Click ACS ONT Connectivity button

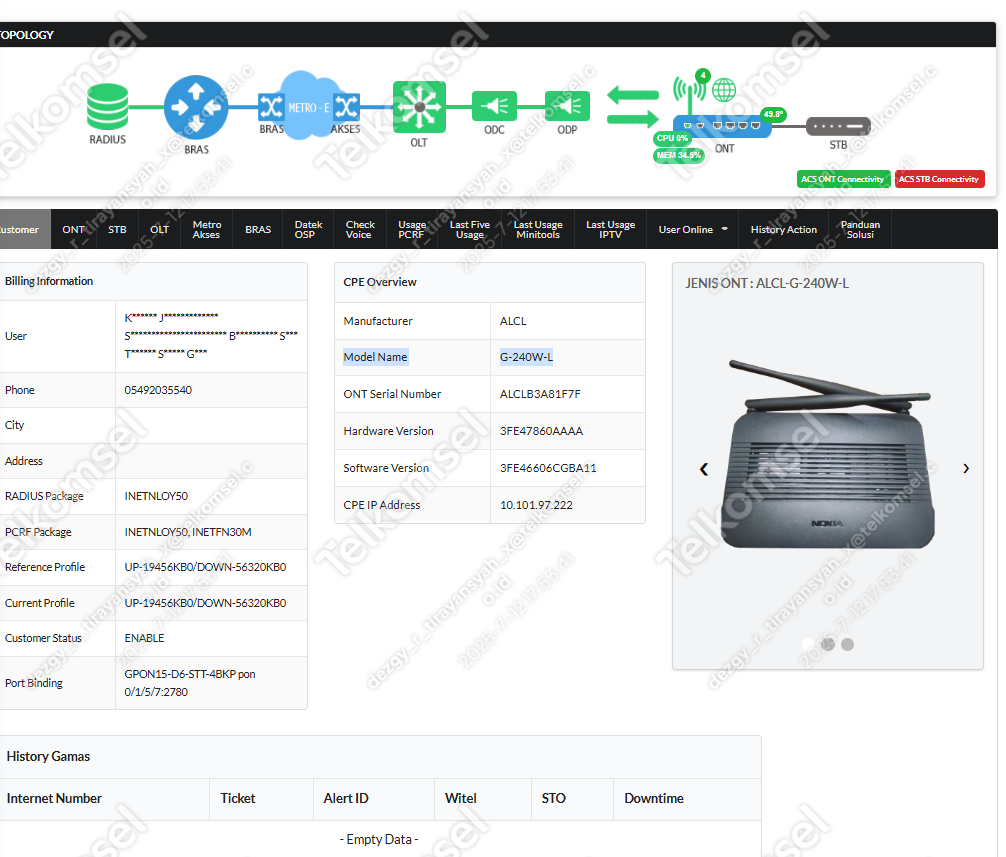coord(843,179)
